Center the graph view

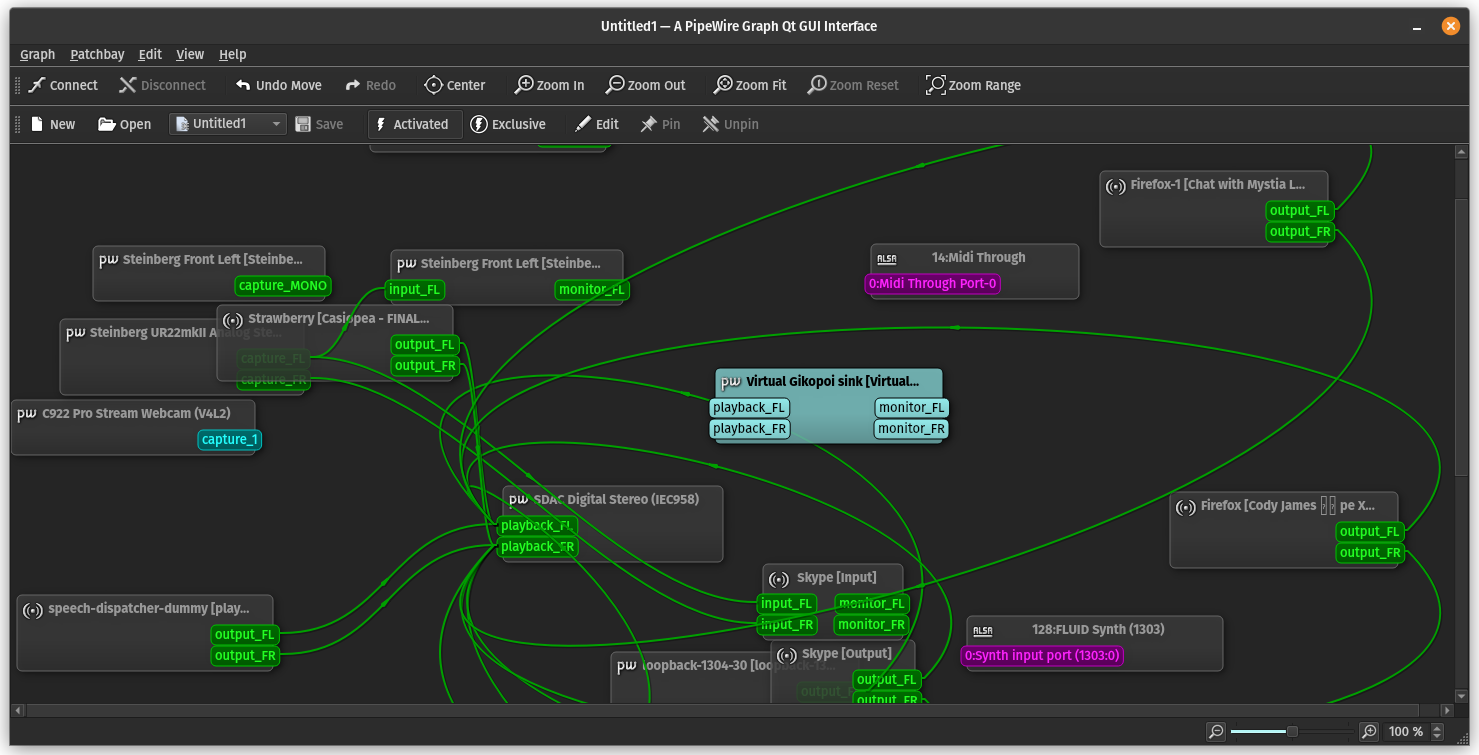pyautogui.click(x=454, y=85)
